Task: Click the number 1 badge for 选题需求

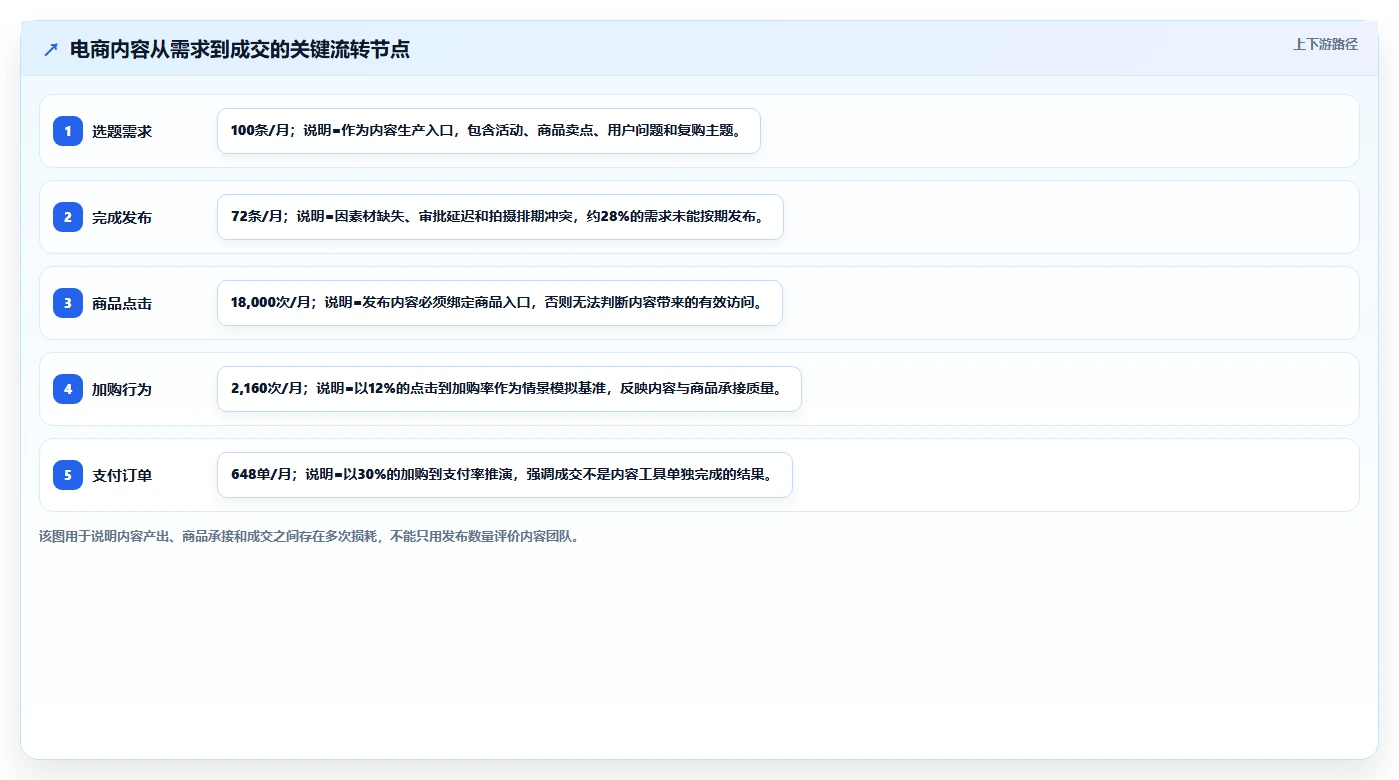Action: coord(68,131)
